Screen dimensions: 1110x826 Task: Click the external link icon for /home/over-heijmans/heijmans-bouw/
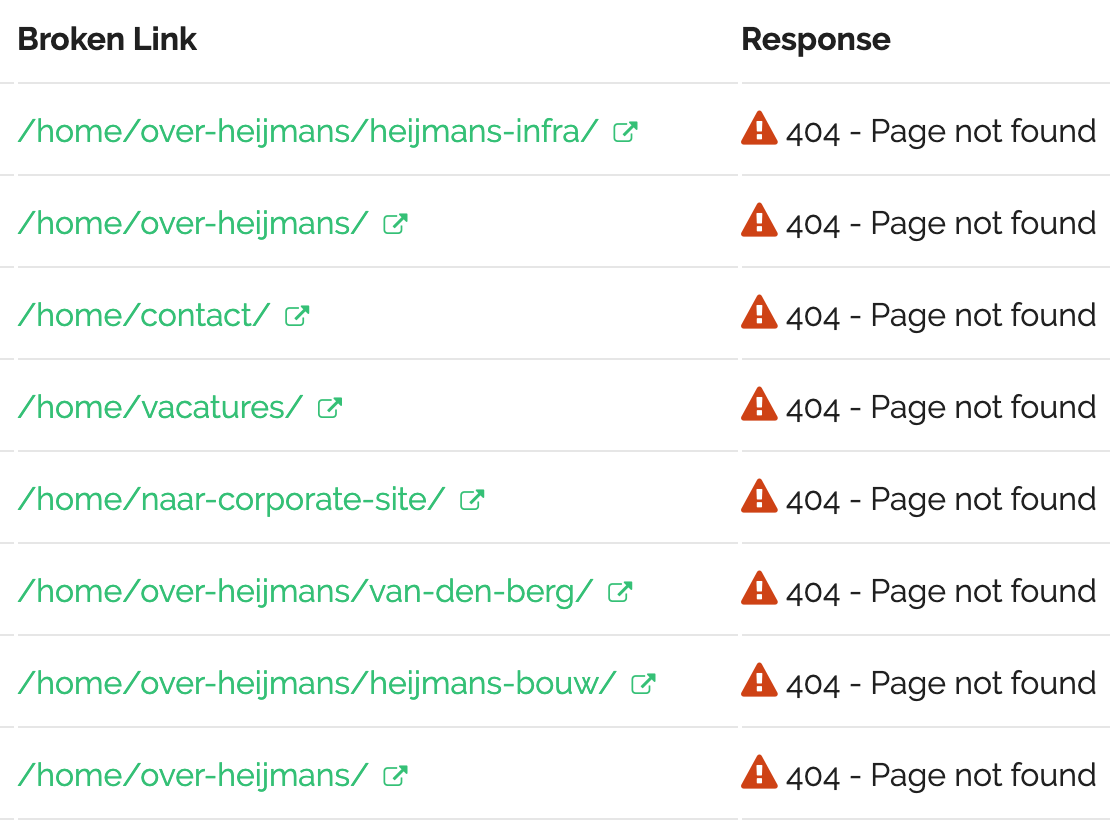tap(641, 681)
